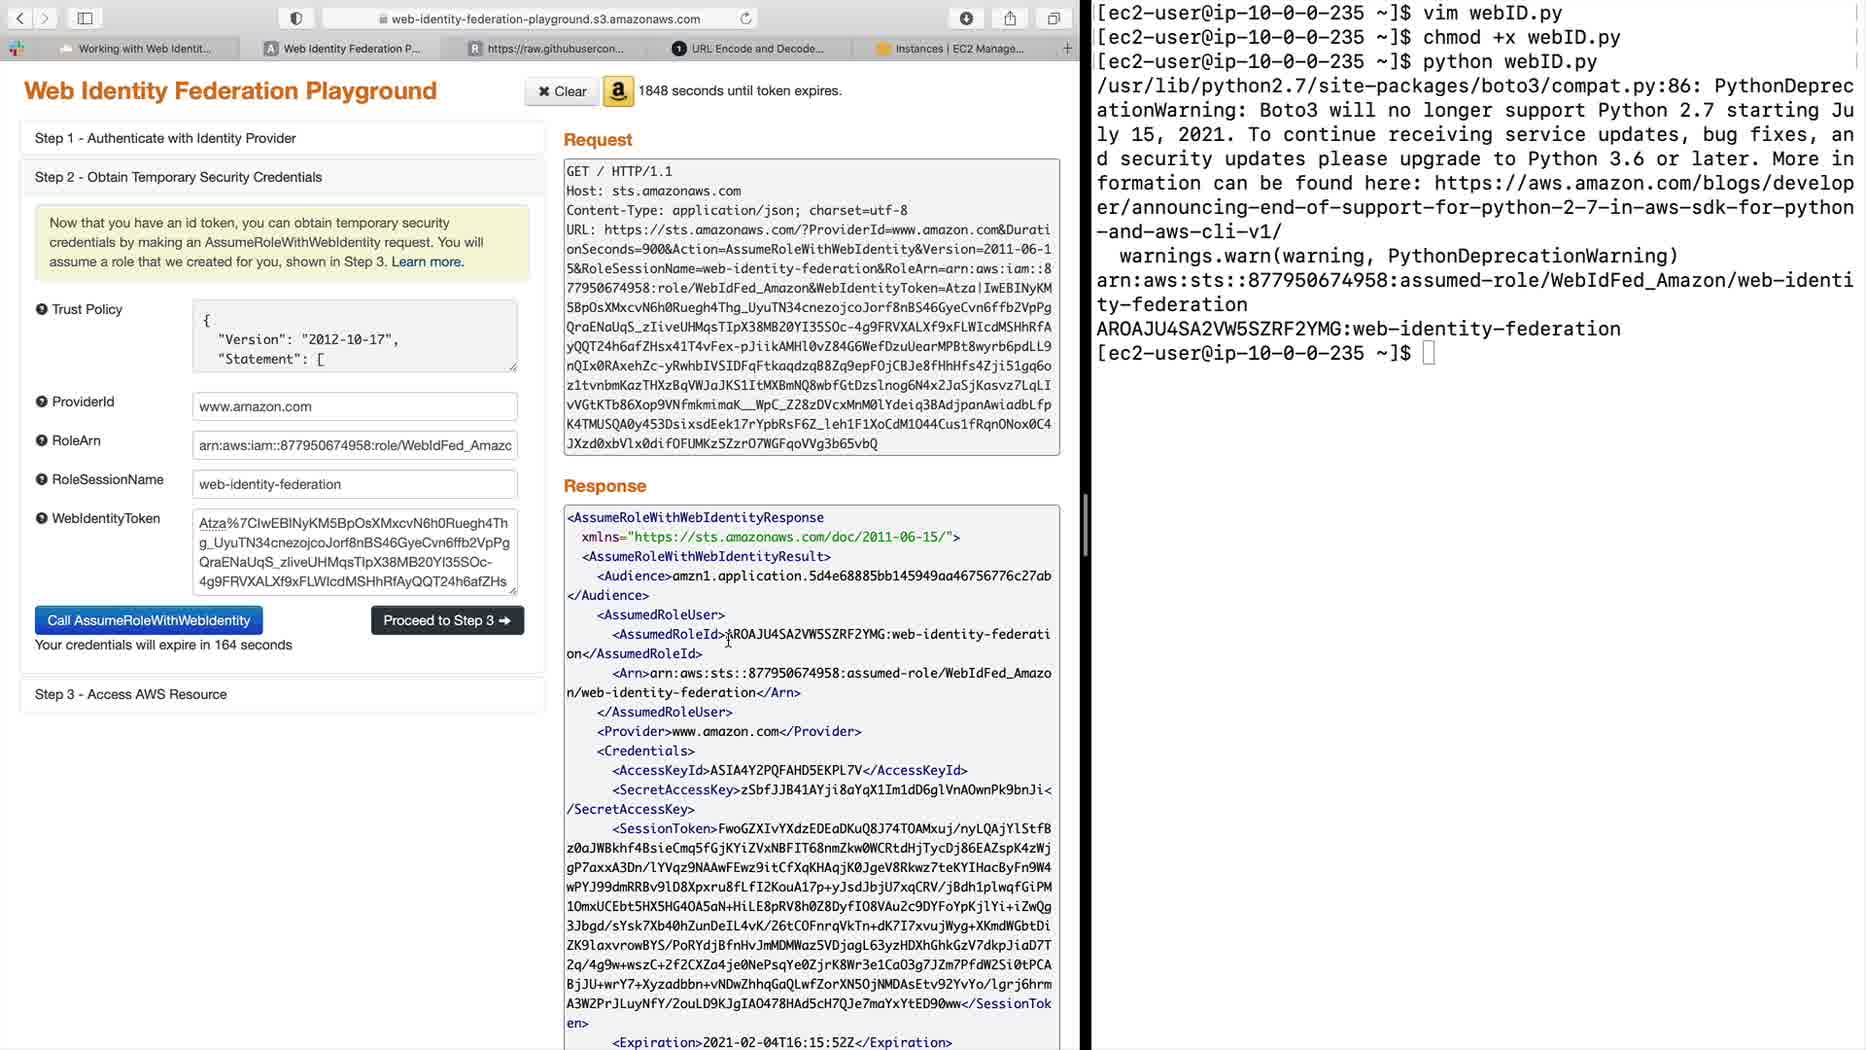Click the Response heading
Image resolution: width=1866 pixels, height=1050 pixels.
tap(605, 486)
